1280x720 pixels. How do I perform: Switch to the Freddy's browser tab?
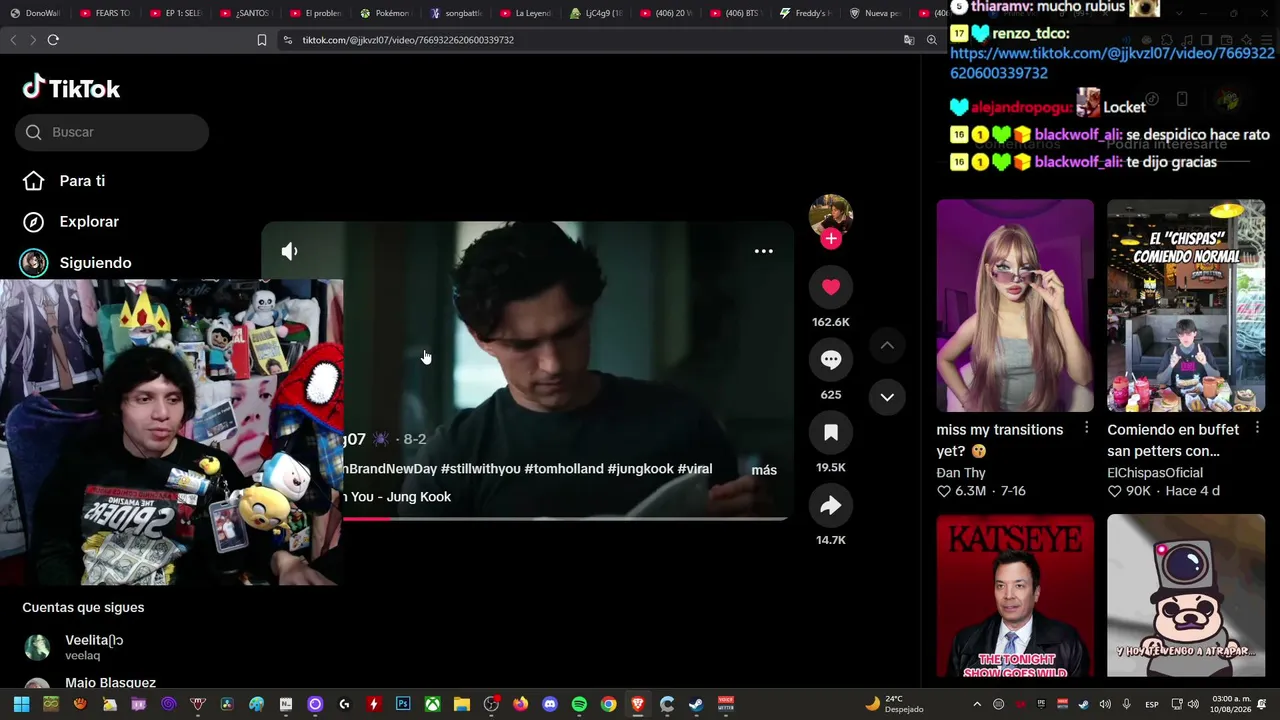(805, 13)
